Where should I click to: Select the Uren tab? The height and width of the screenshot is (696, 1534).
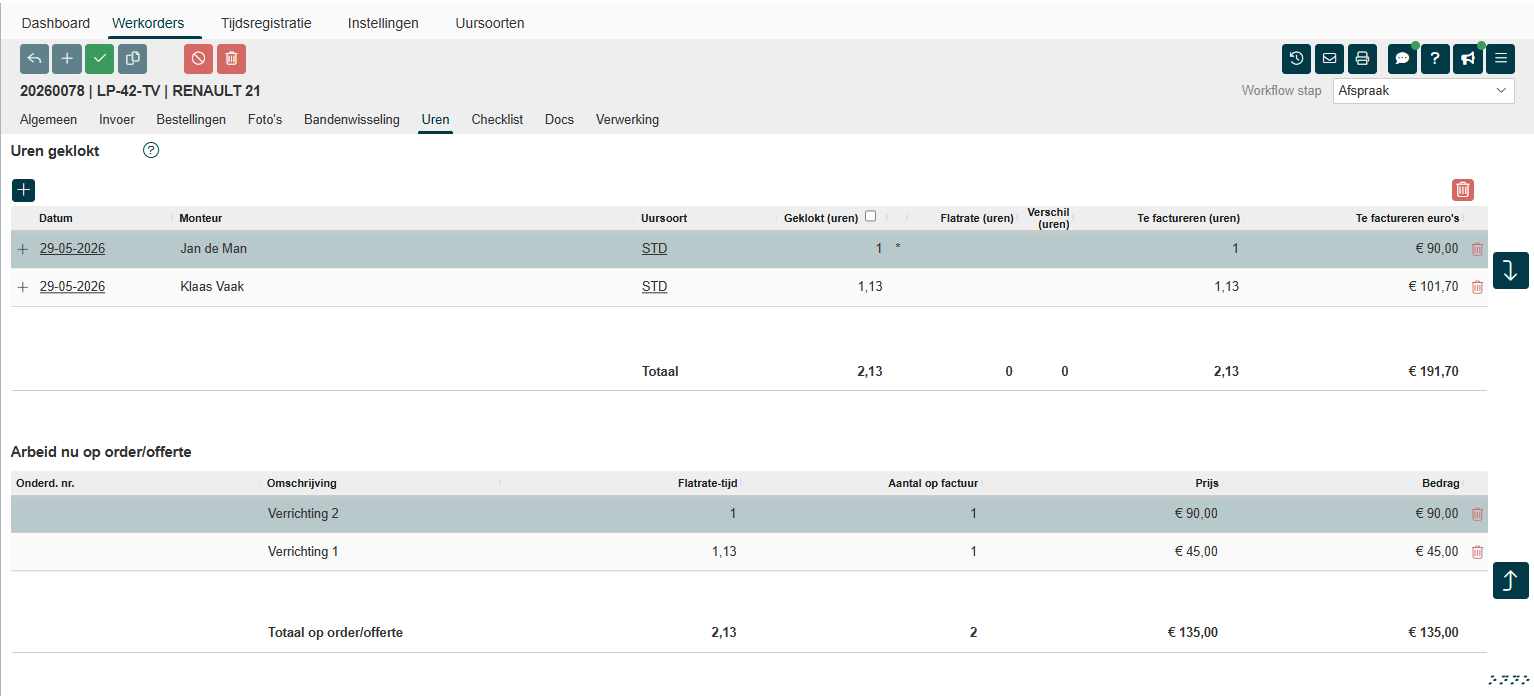(435, 120)
